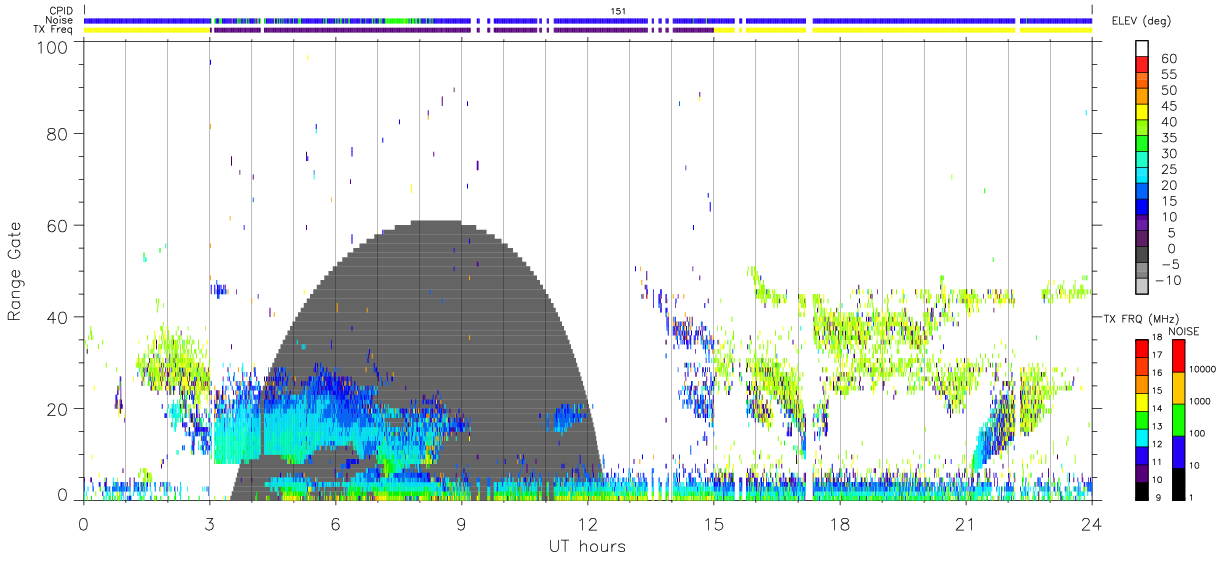
Task: Click the 'UT hours' horizontal axis title
Action: pyautogui.click(x=586, y=546)
